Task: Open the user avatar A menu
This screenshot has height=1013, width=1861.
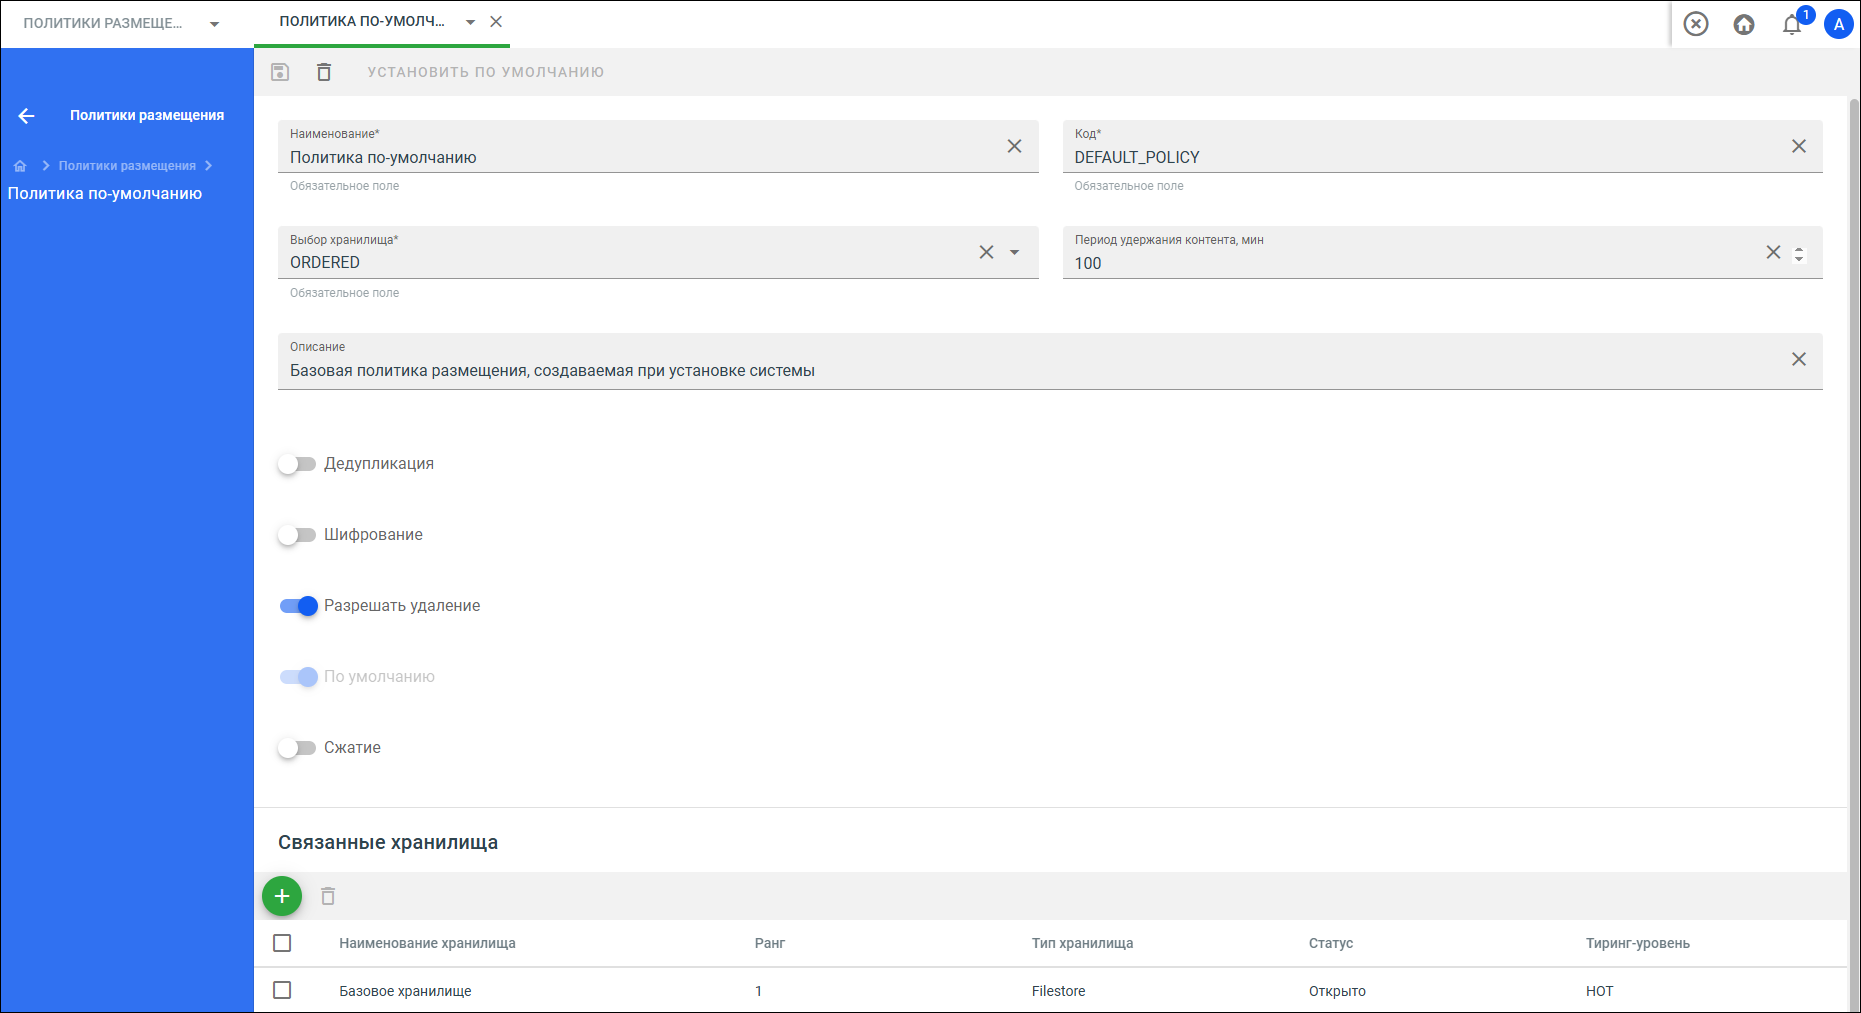Action: (x=1839, y=24)
